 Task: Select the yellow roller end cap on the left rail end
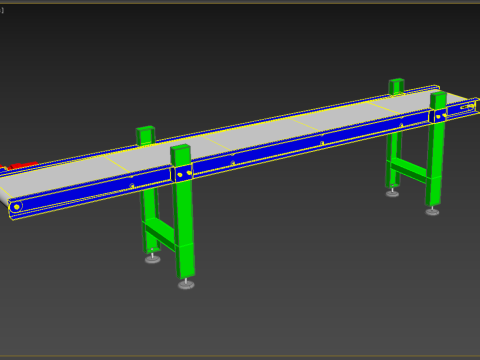coord(16,207)
